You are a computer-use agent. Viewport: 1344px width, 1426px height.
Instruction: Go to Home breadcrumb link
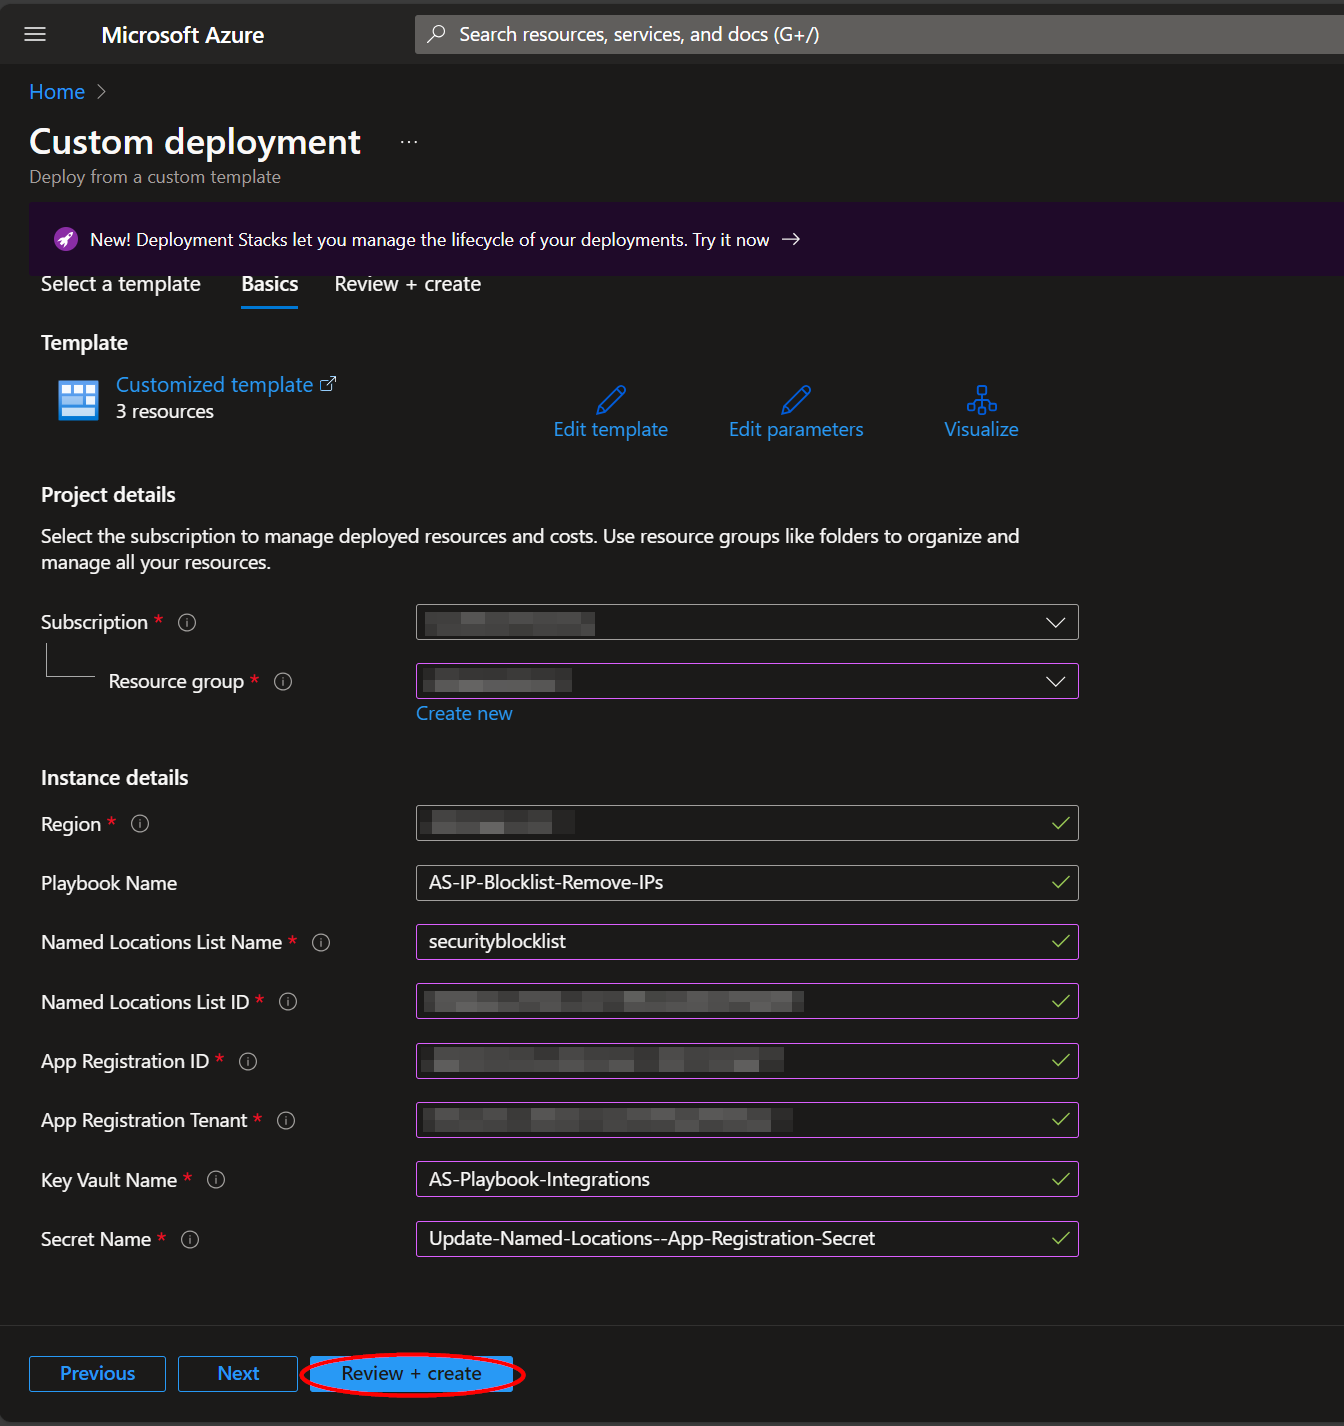point(57,92)
